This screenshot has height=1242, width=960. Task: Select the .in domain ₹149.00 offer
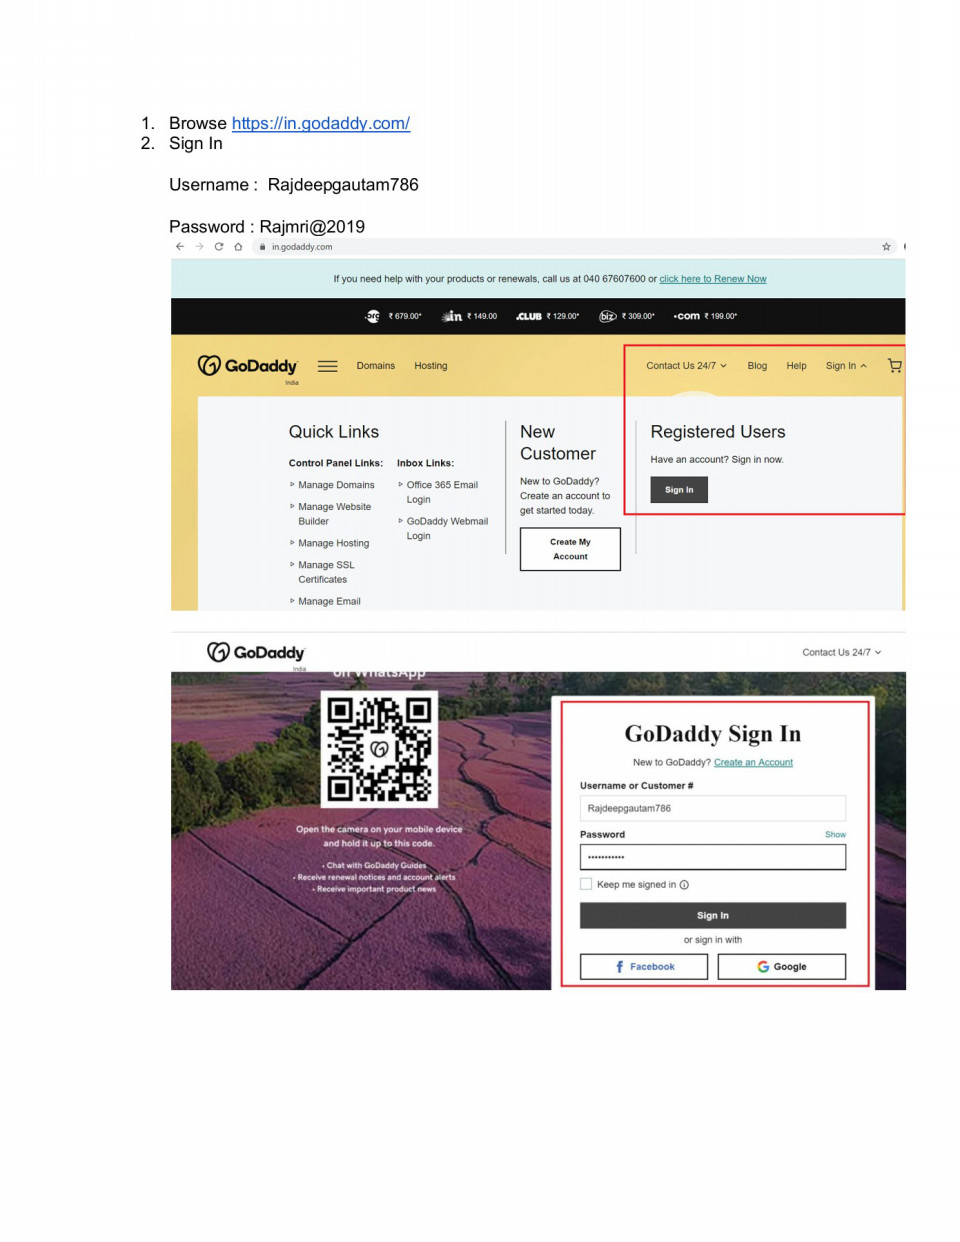tap(470, 316)
